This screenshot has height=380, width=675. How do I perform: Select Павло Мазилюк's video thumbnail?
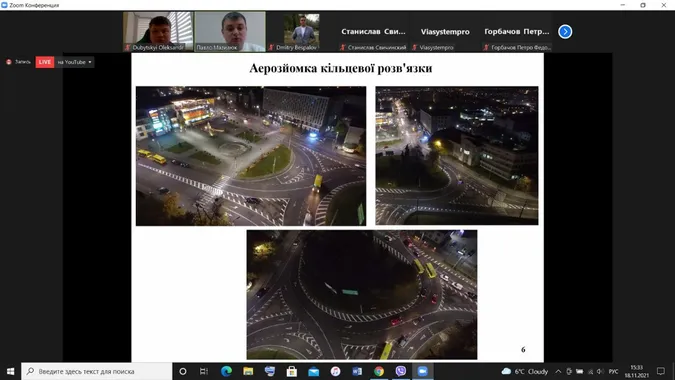tap(230, 32)
